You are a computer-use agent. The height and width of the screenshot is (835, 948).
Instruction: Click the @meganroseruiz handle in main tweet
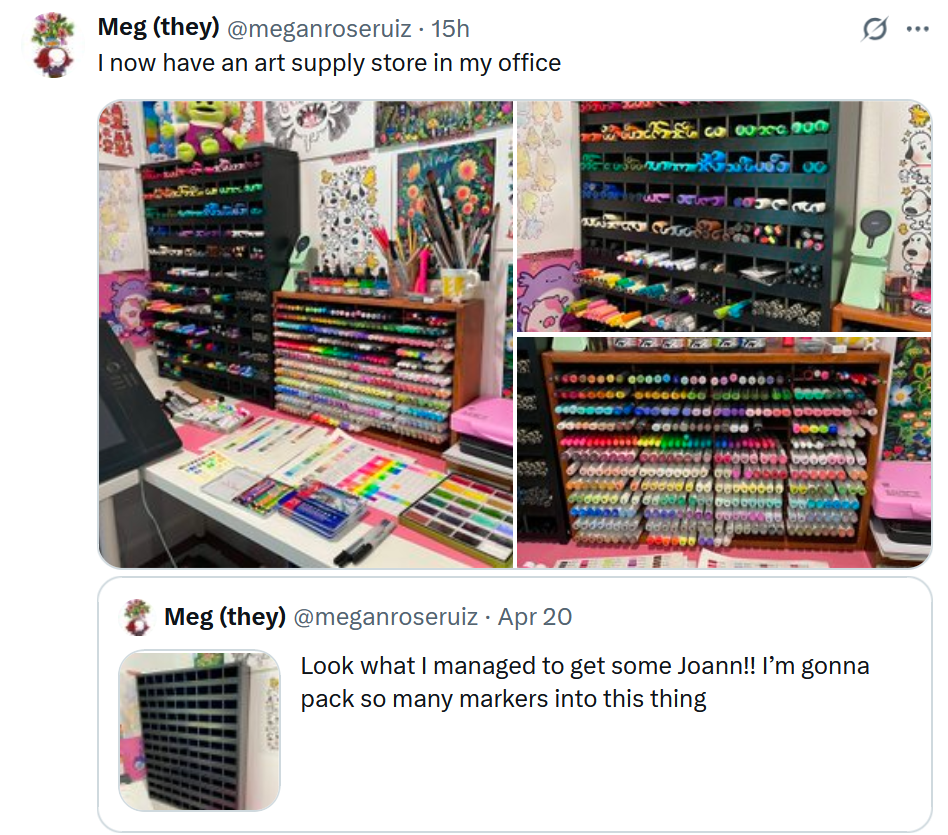pos(319,28)
